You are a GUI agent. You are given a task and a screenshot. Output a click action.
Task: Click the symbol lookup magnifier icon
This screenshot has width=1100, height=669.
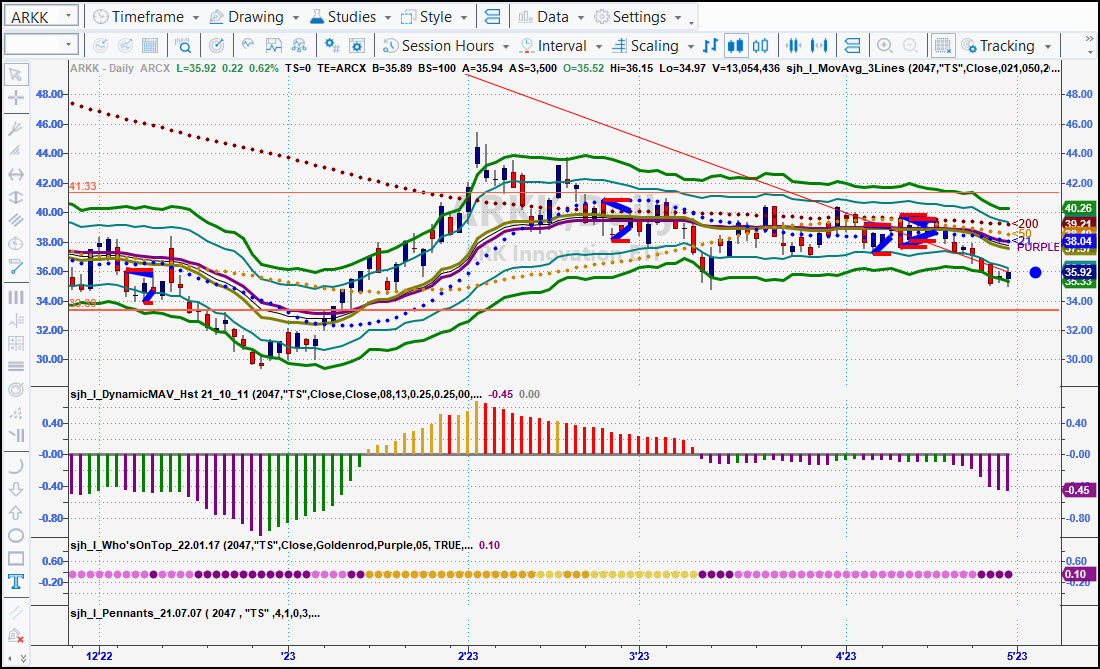pos(183,46)
